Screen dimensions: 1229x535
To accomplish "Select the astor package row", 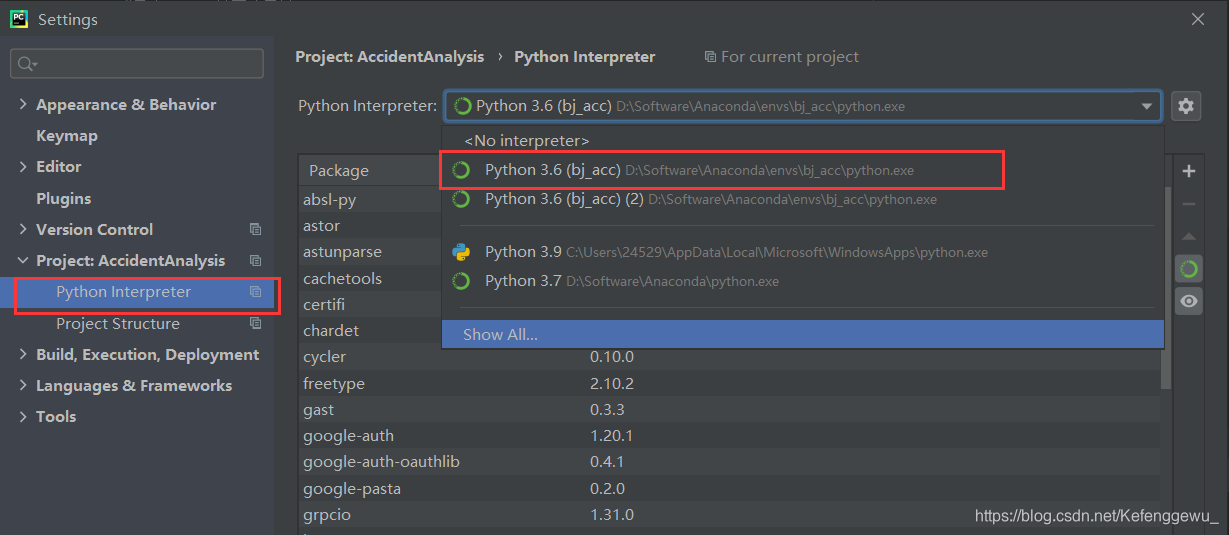I will 370,226.
